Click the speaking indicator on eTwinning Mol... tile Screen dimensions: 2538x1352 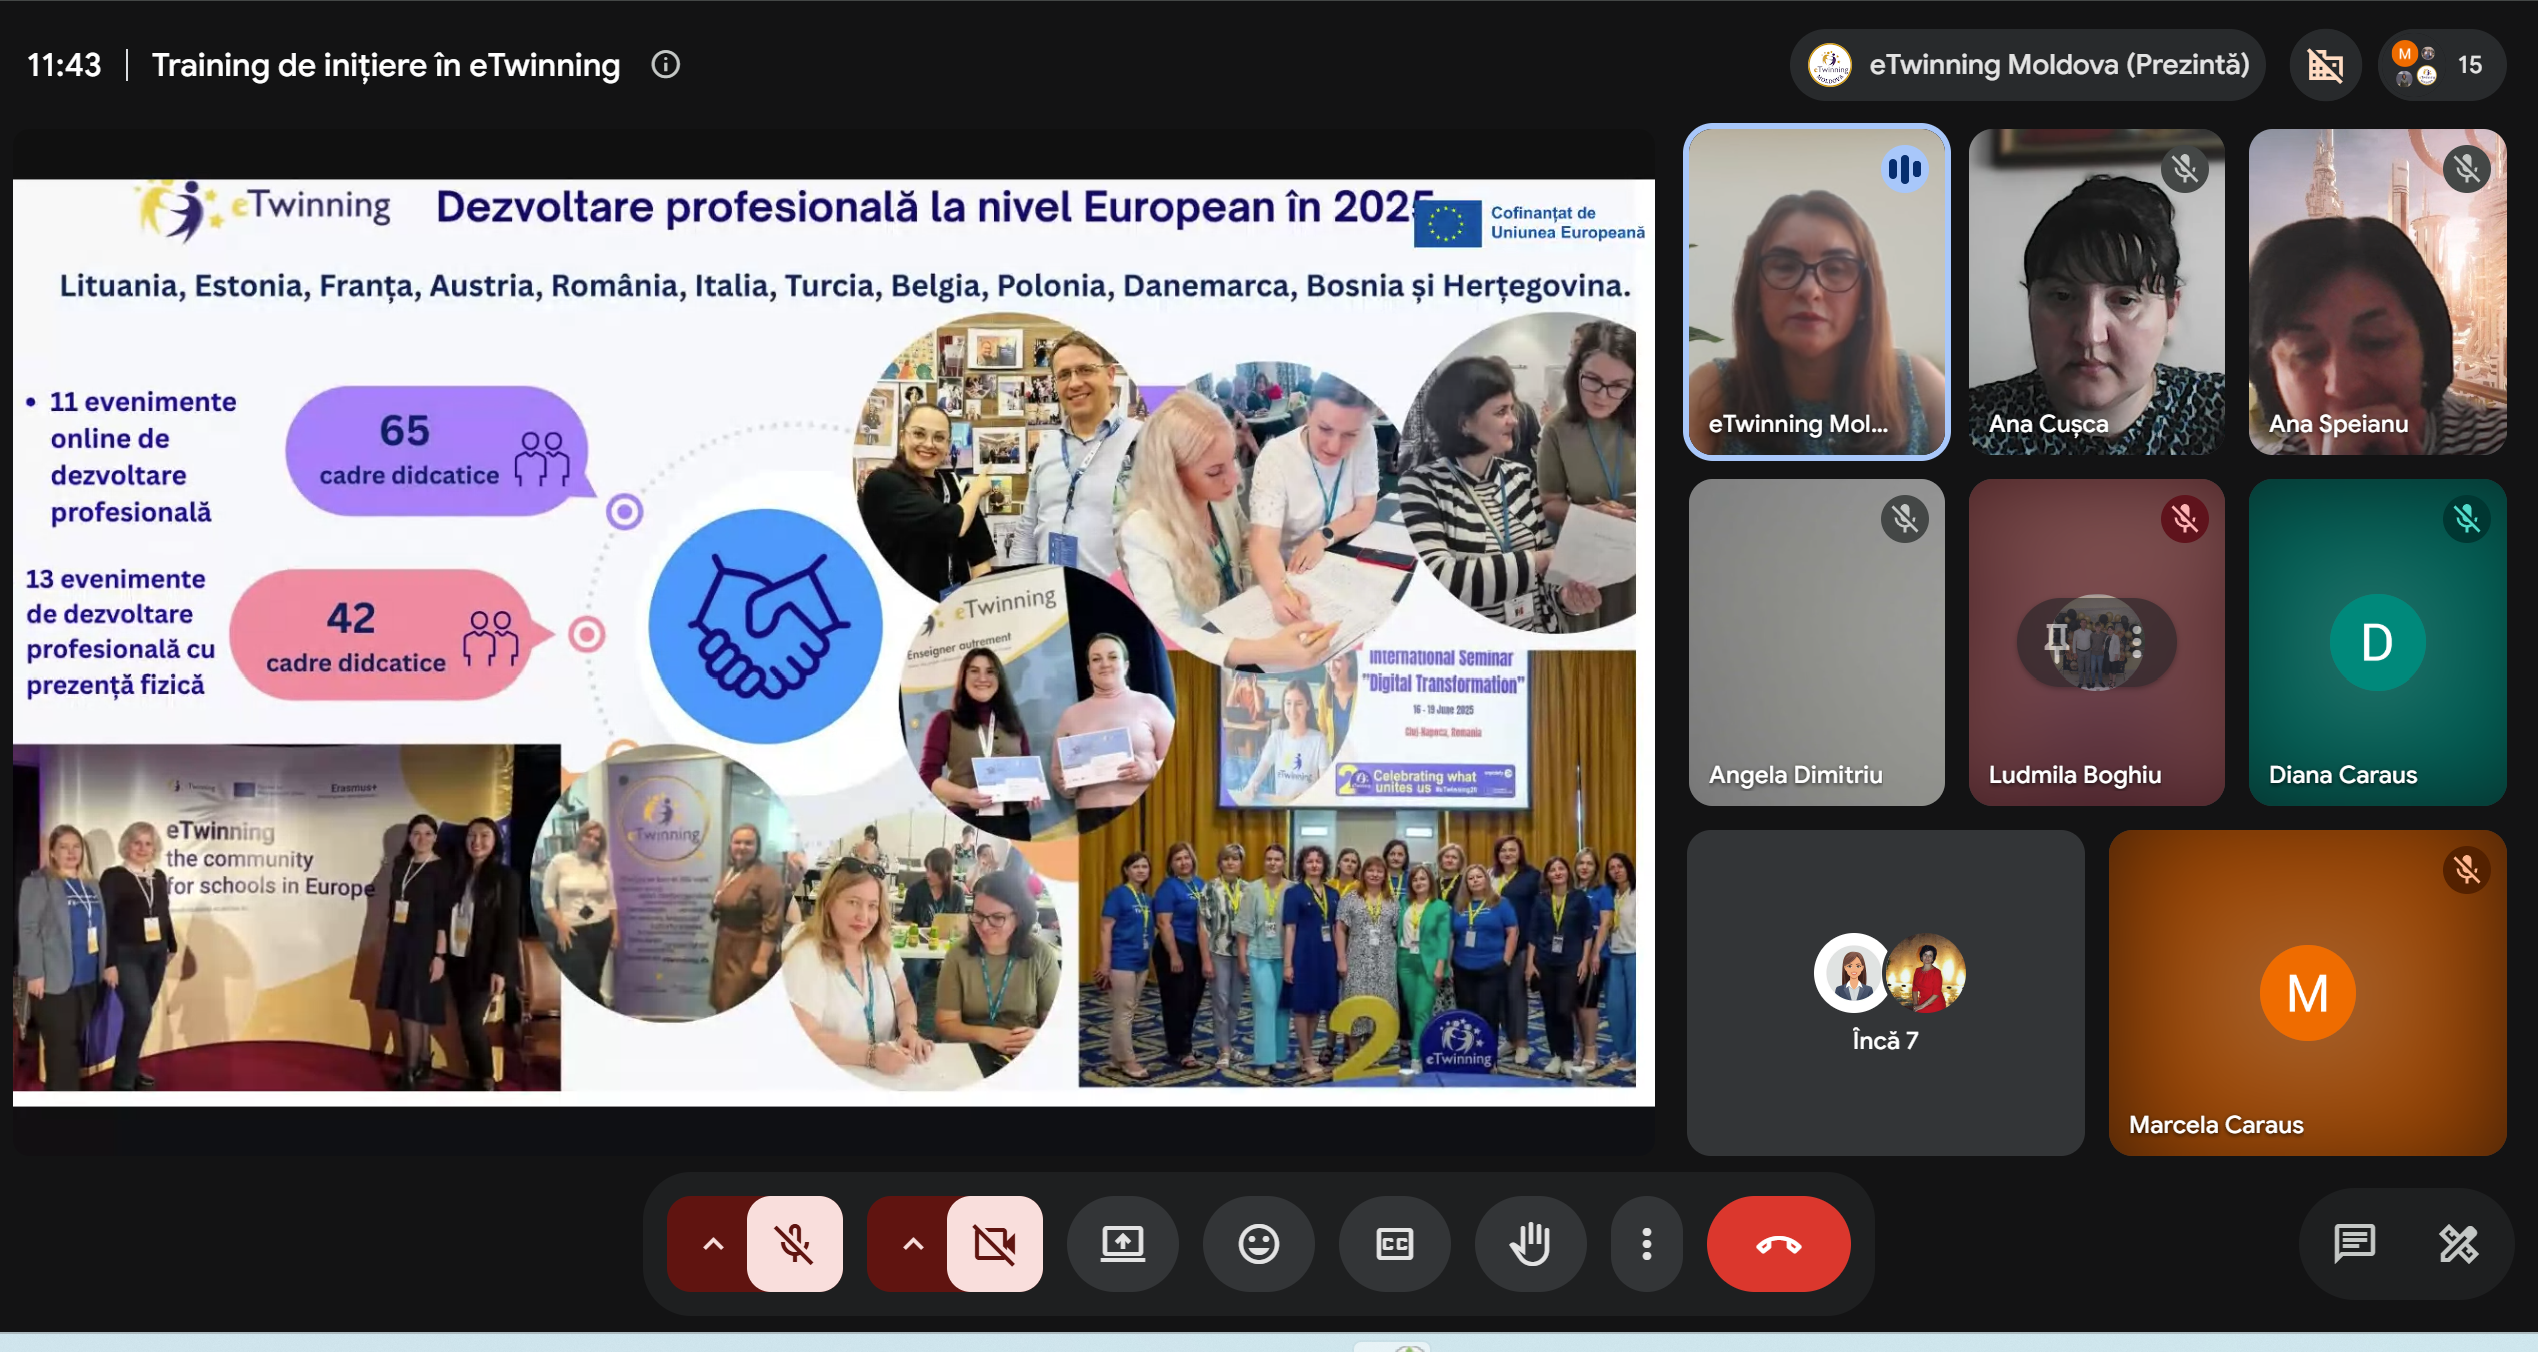coord(1905,169)
